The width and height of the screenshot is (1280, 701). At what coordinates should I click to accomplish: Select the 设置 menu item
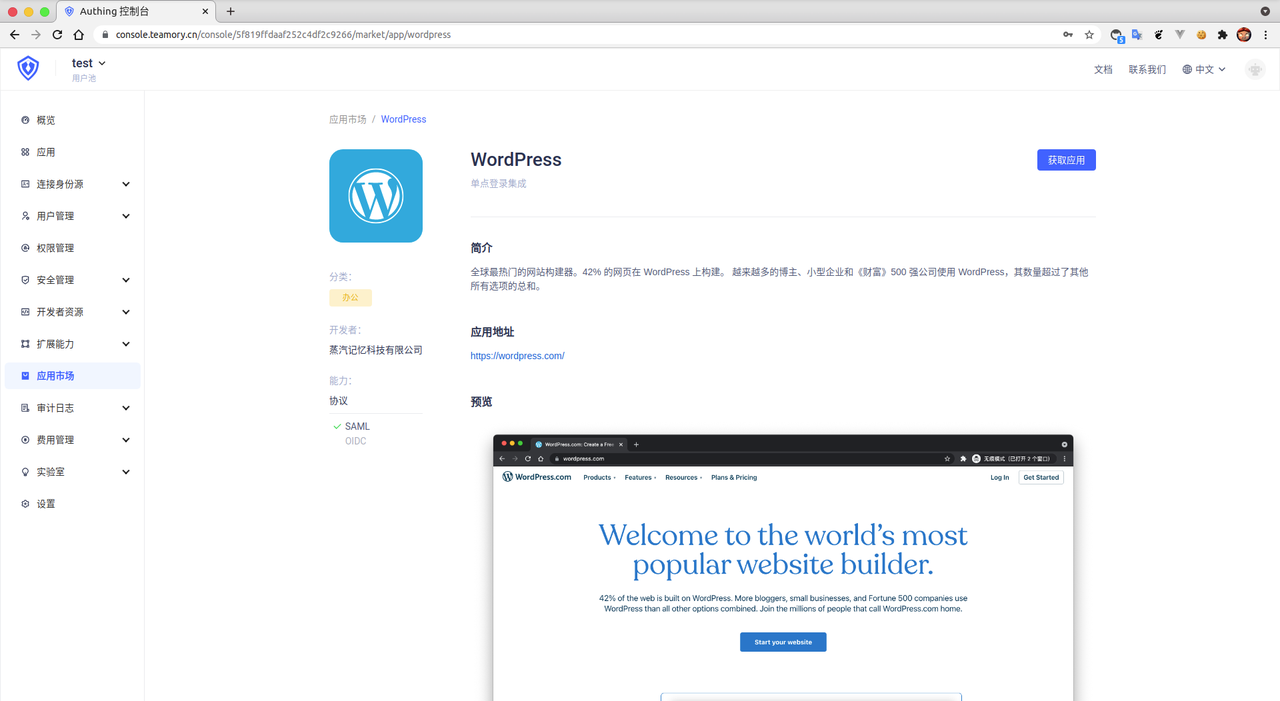[72, 504]
